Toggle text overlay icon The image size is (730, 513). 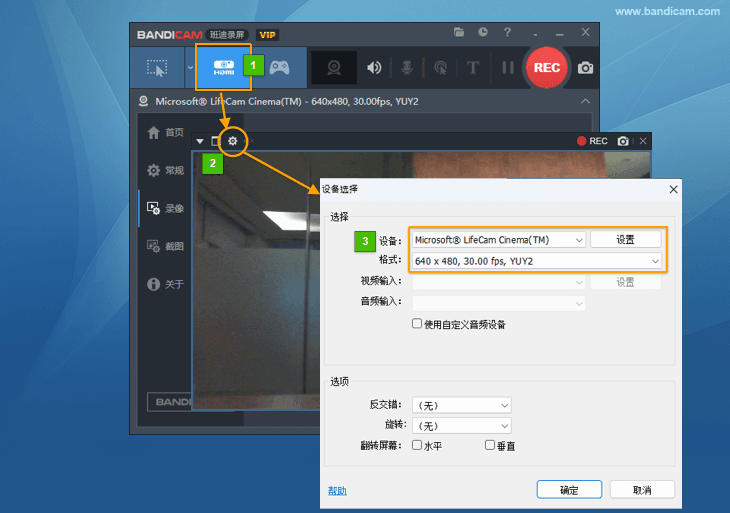[473, 68]
